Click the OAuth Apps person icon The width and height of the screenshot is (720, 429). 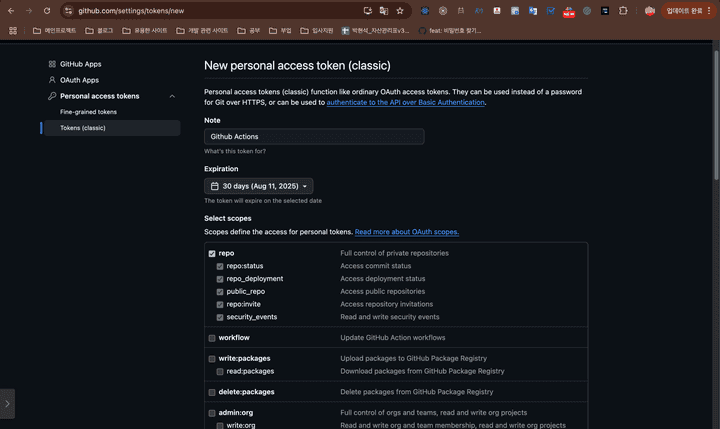pyautogui.click(x=52, y=80)
